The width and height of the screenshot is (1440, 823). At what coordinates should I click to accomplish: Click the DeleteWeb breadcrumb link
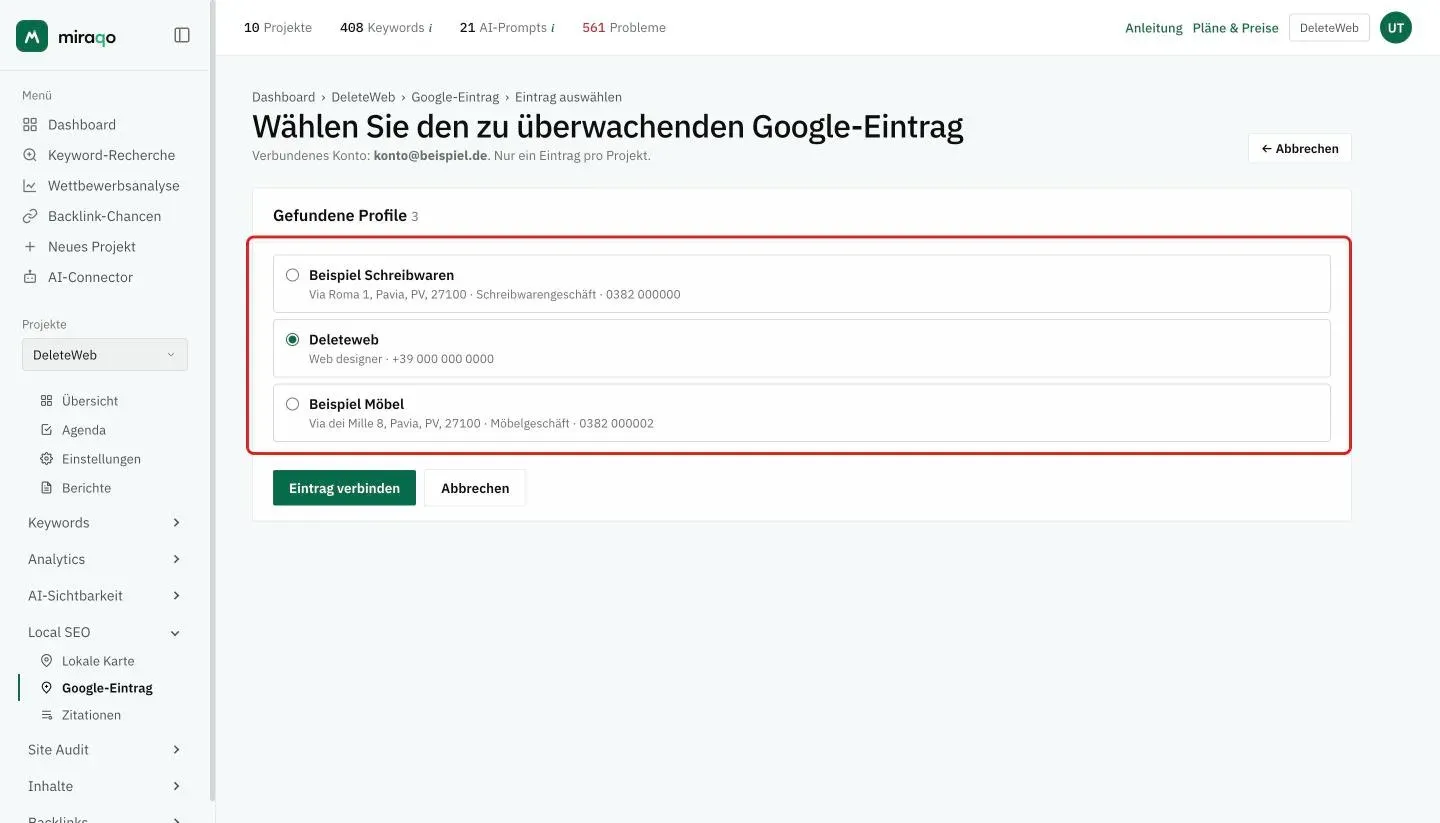tap(363, 97)
